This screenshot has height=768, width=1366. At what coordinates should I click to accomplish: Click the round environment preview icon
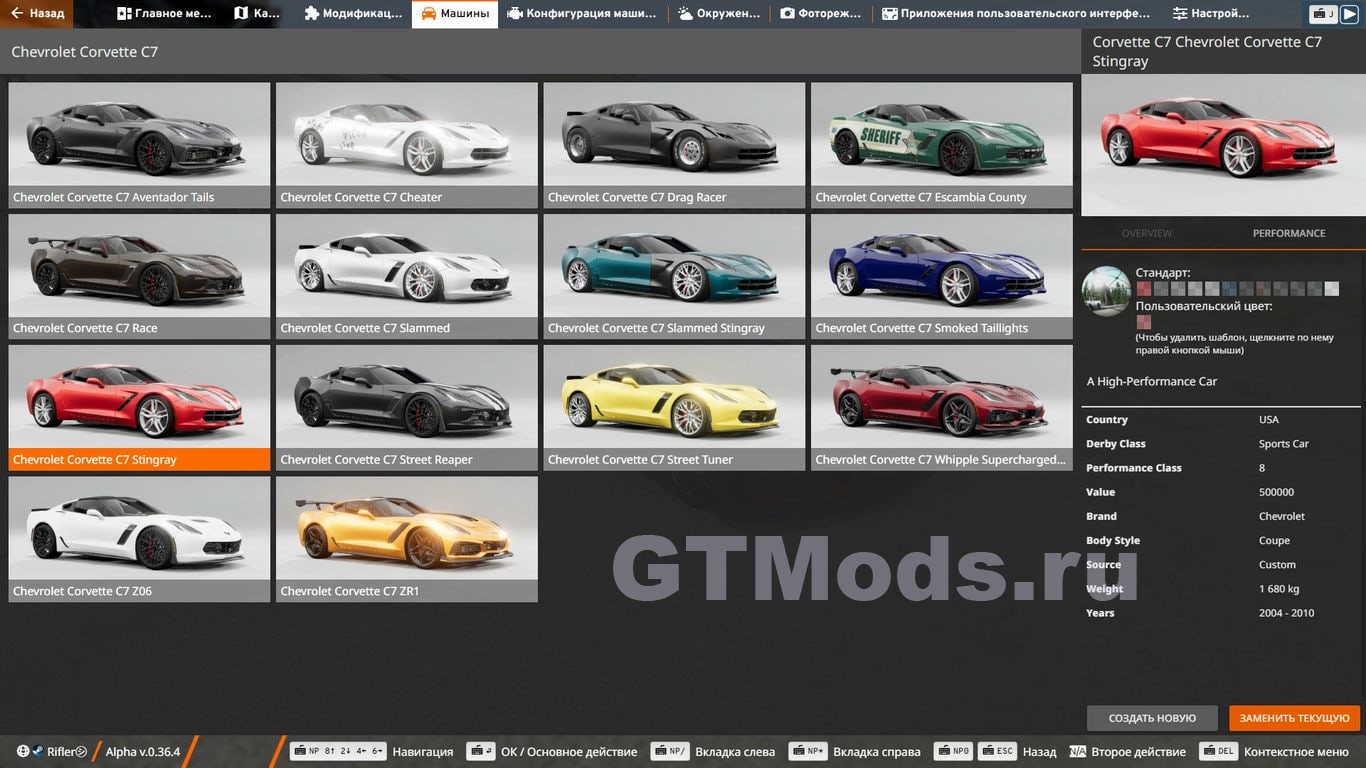point(1106,291)
